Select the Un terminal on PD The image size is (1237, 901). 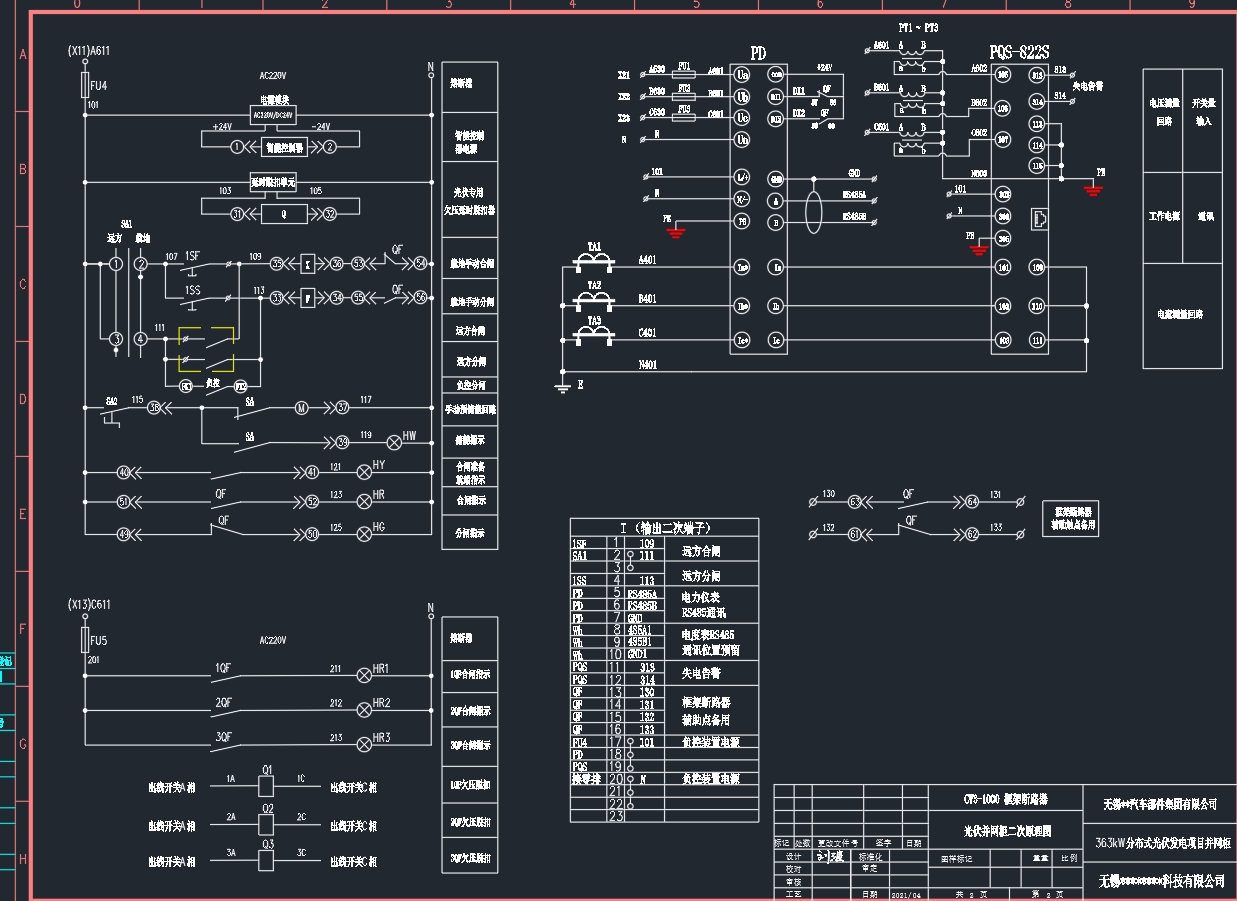742,138
